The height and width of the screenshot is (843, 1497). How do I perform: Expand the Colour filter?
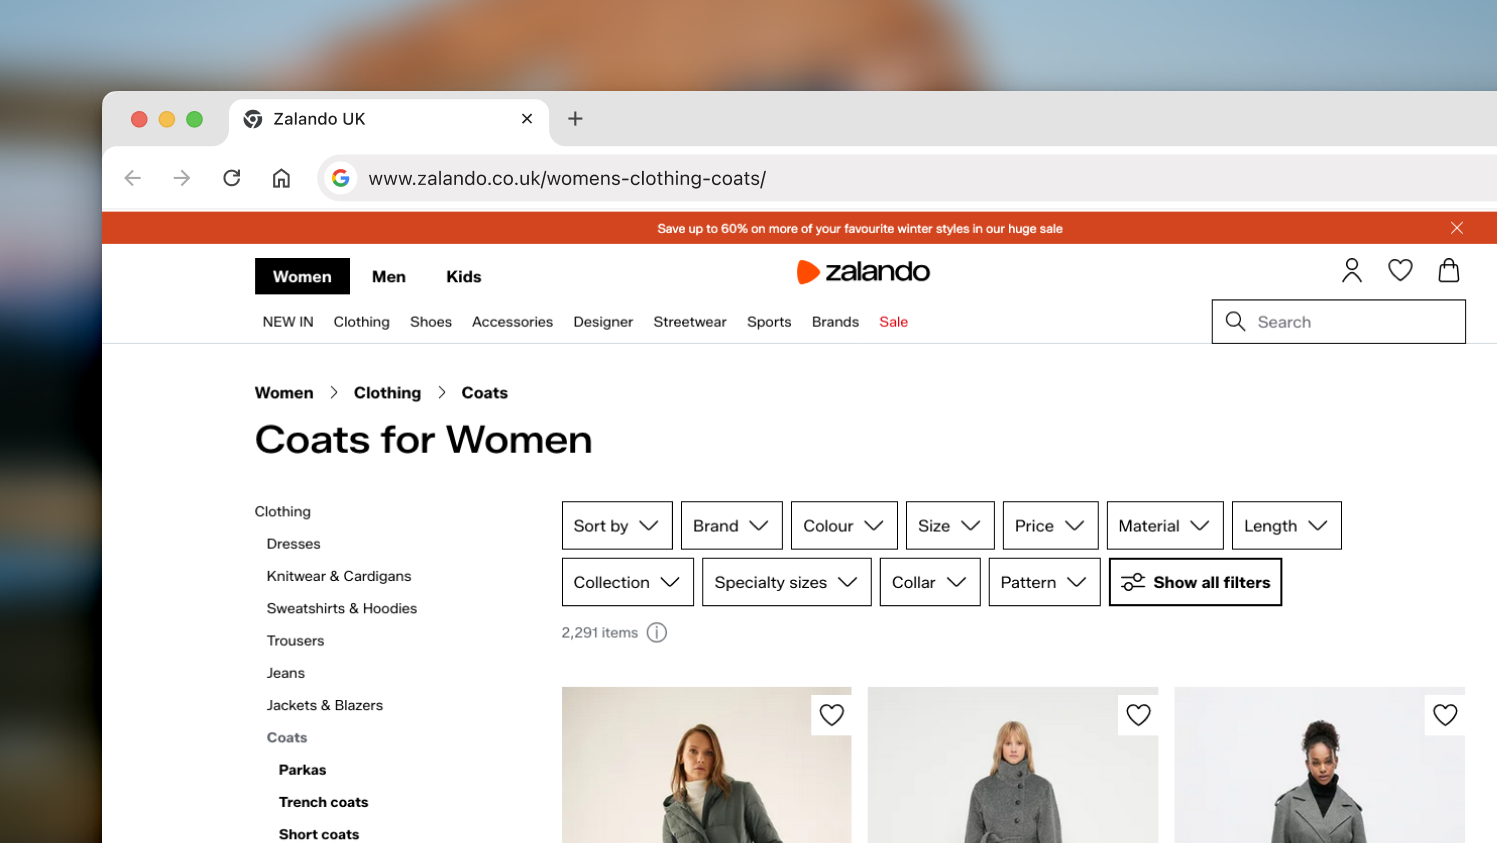click(843, 525)
